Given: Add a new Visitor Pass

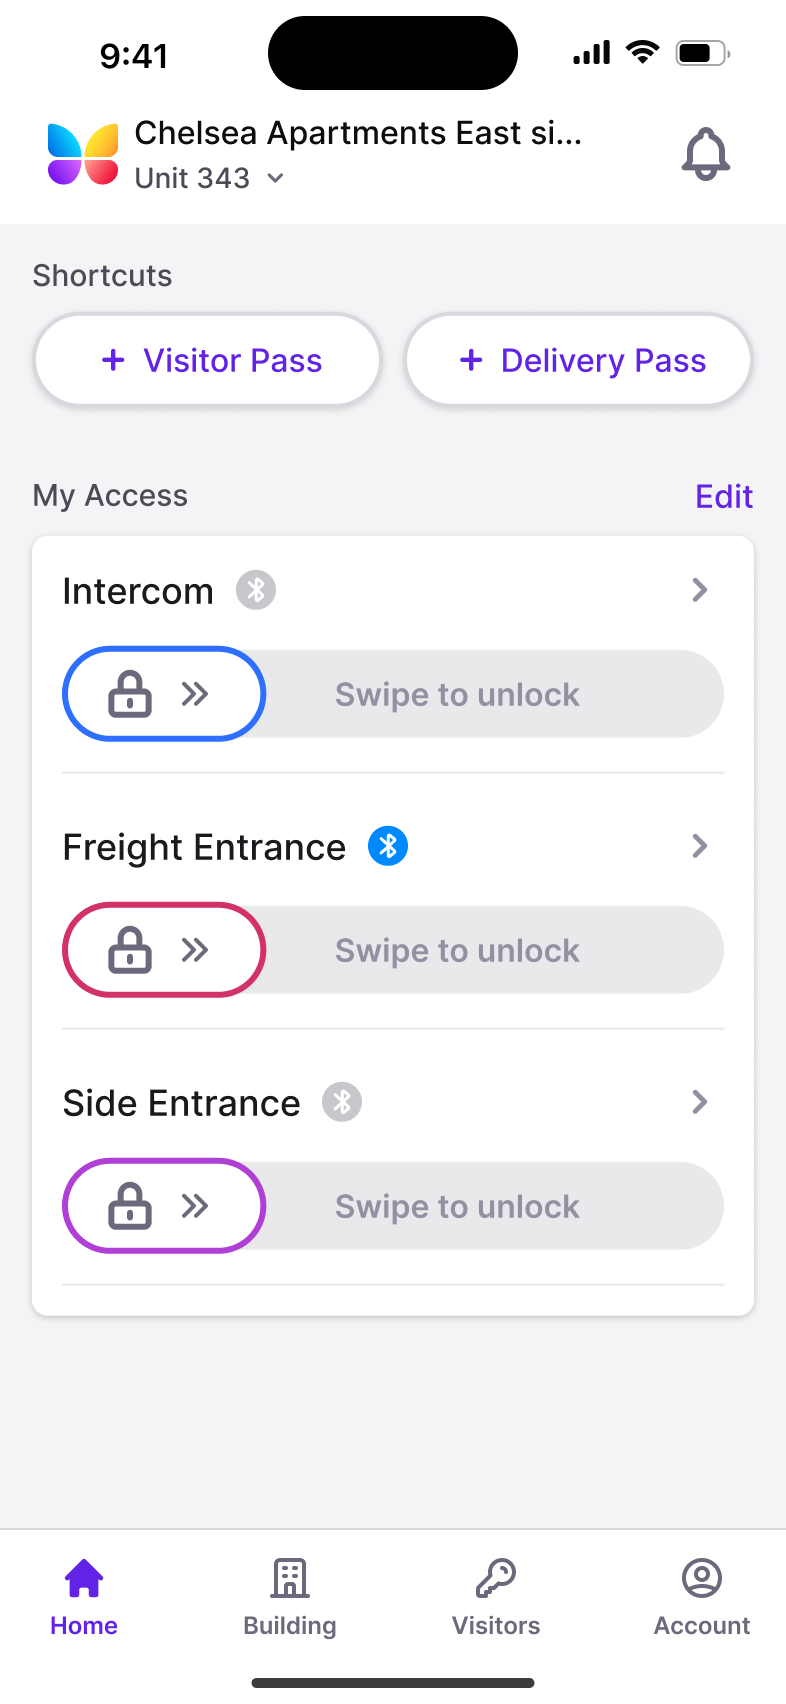Looking at the screenshot, I should click(208, 360).
